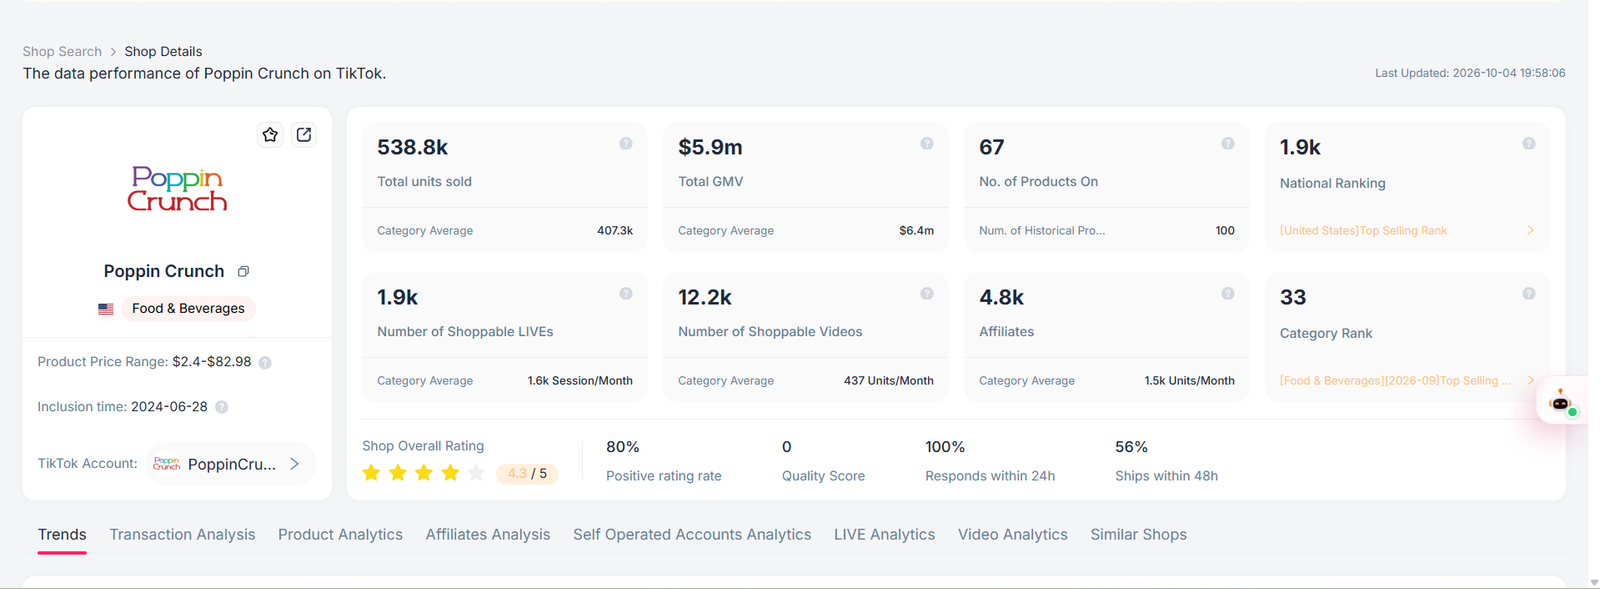
Task: Show info for Product Price Range
Action: tap(265, 363)
